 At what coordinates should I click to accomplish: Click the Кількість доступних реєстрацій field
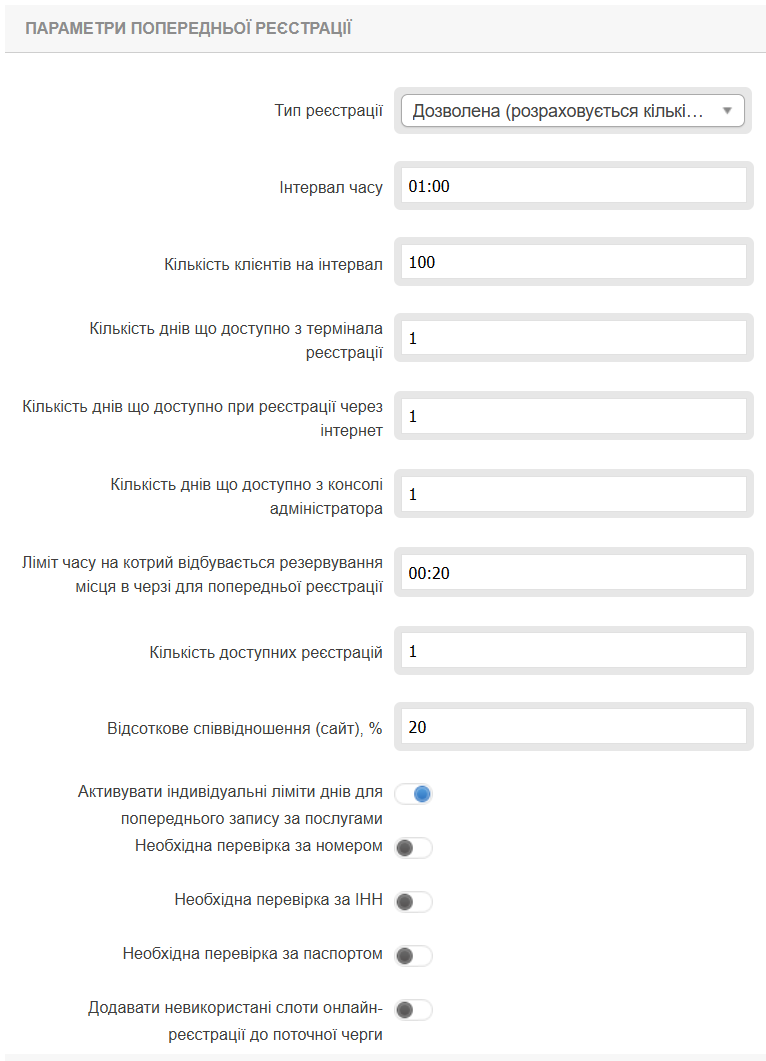[573, 651]
